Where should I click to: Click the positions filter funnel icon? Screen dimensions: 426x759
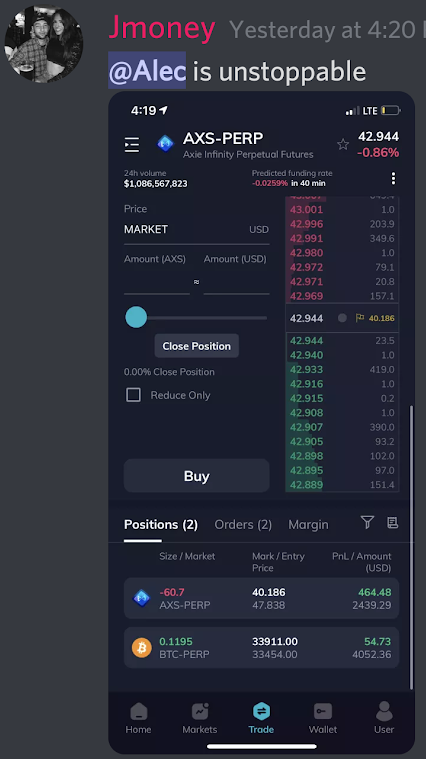[x=367, y=522]
